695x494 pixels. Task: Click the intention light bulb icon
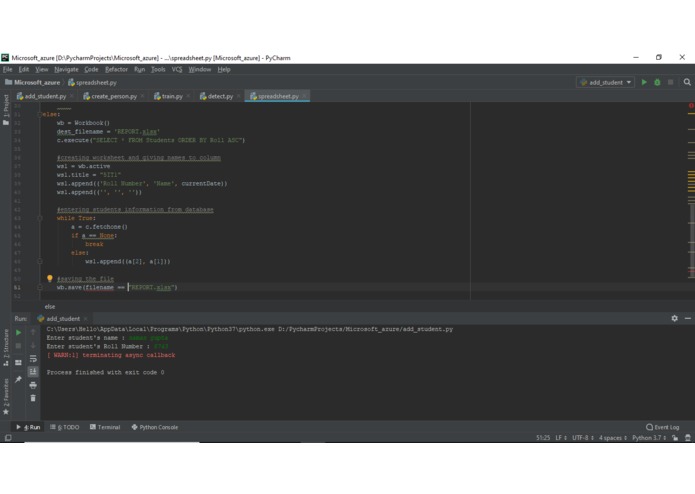[50, 278]
